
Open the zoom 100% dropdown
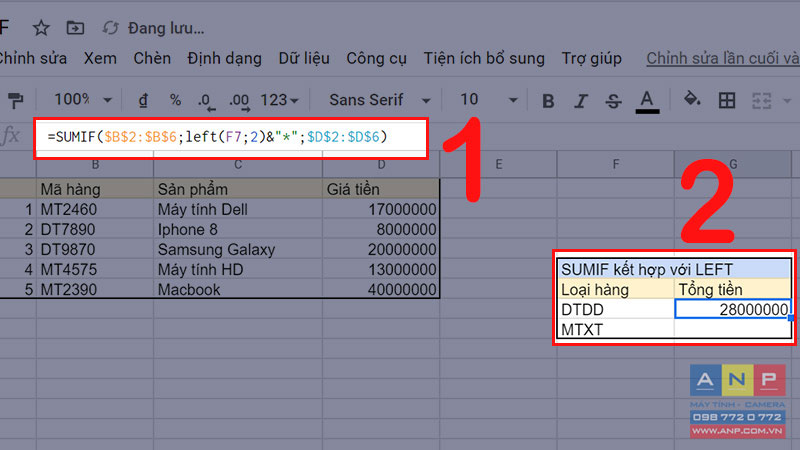coord(83,99)
